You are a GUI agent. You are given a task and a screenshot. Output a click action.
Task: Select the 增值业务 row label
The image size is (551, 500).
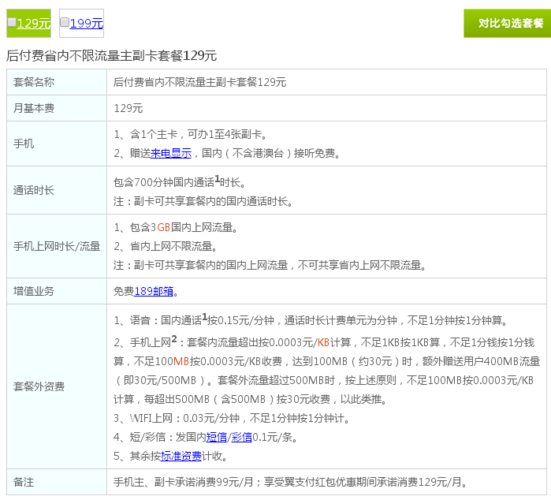tap(34, 291)
